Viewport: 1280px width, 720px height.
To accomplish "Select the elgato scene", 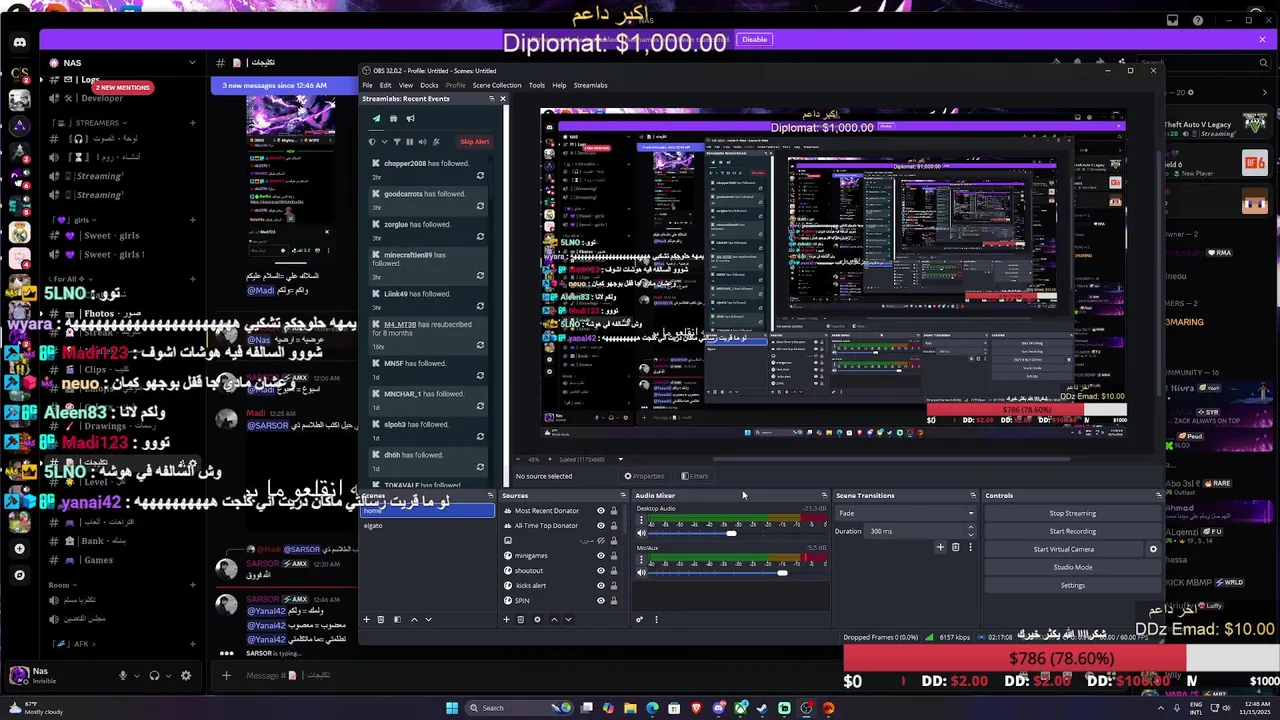I will click(x=428, y=526).
